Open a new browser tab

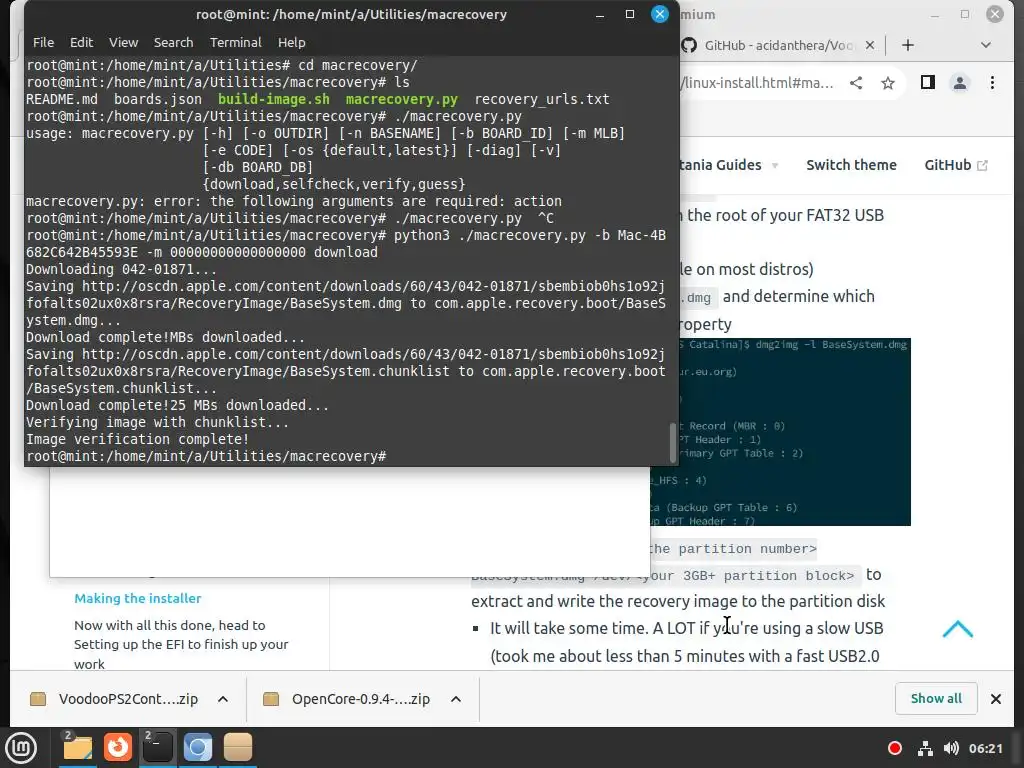point(908,45)
